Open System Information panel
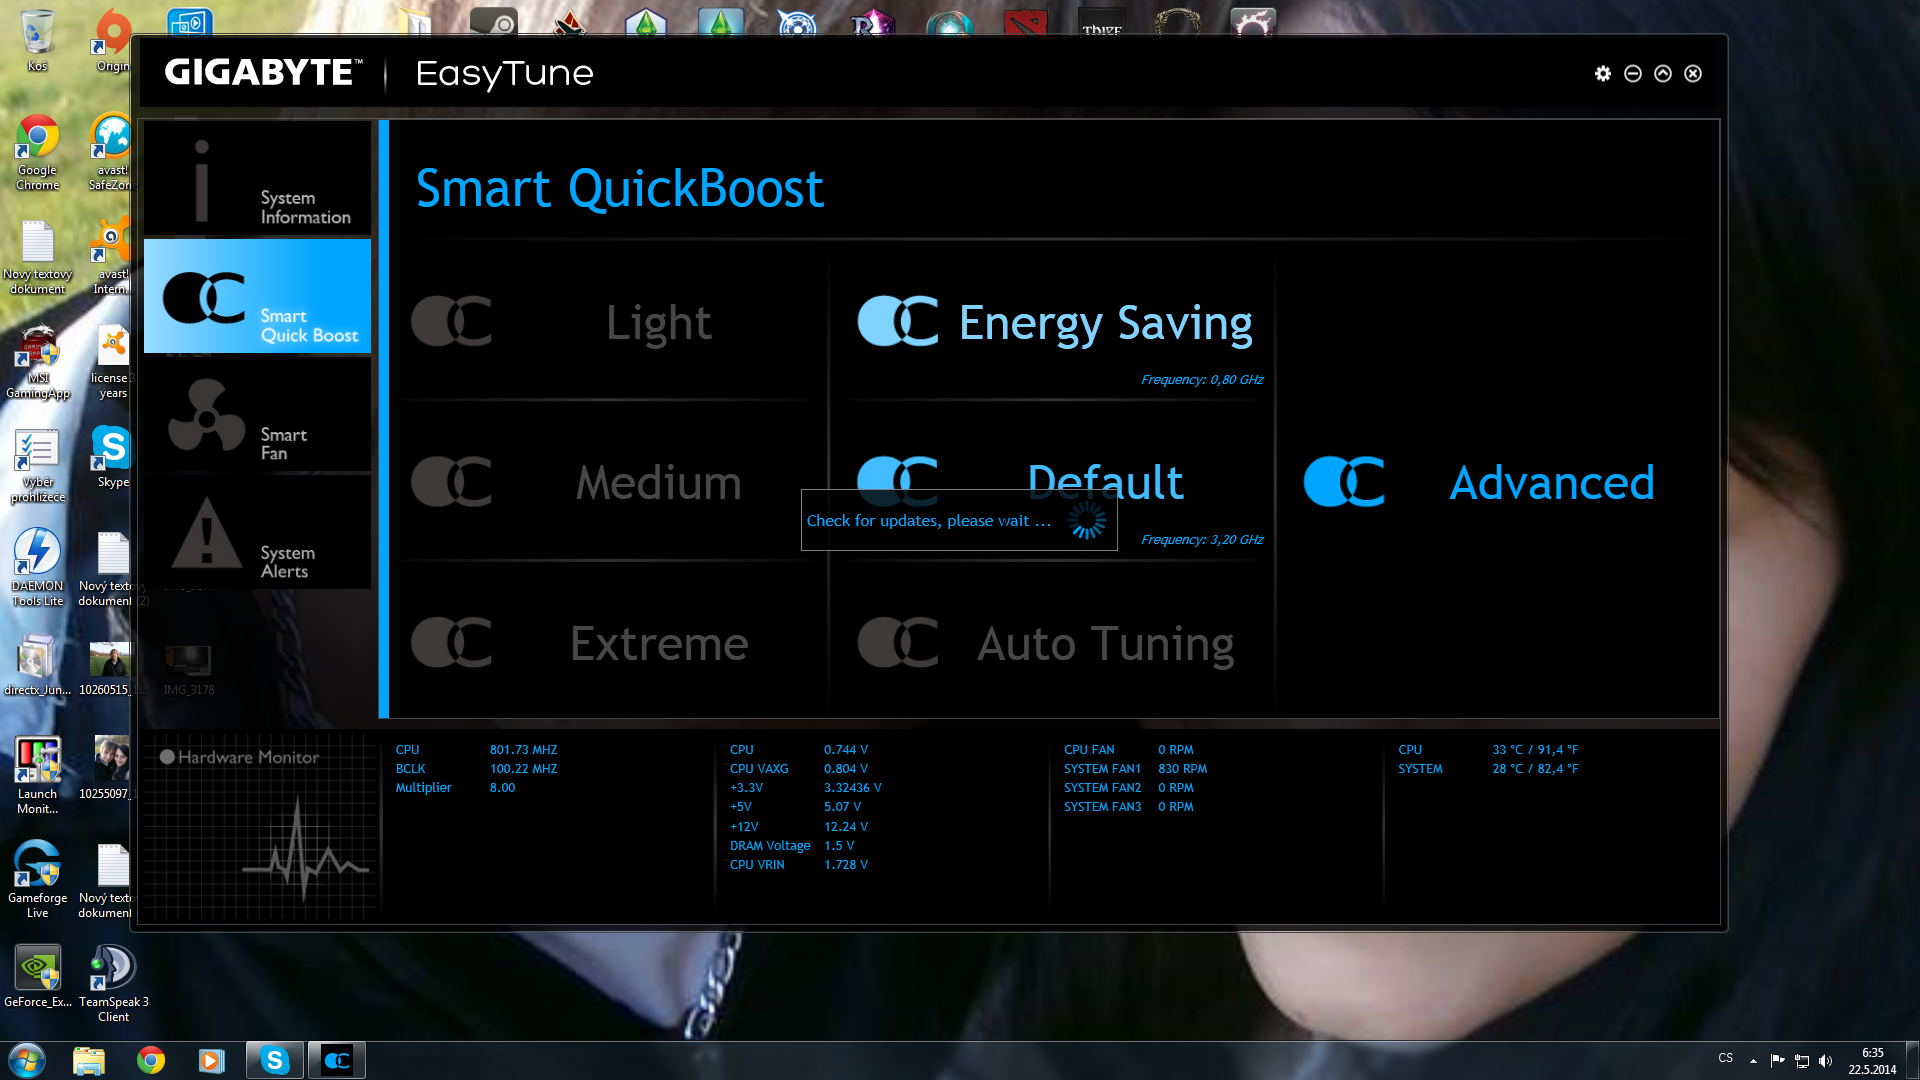Screen dimensions: 1920x1080 [x=257, y=180]
